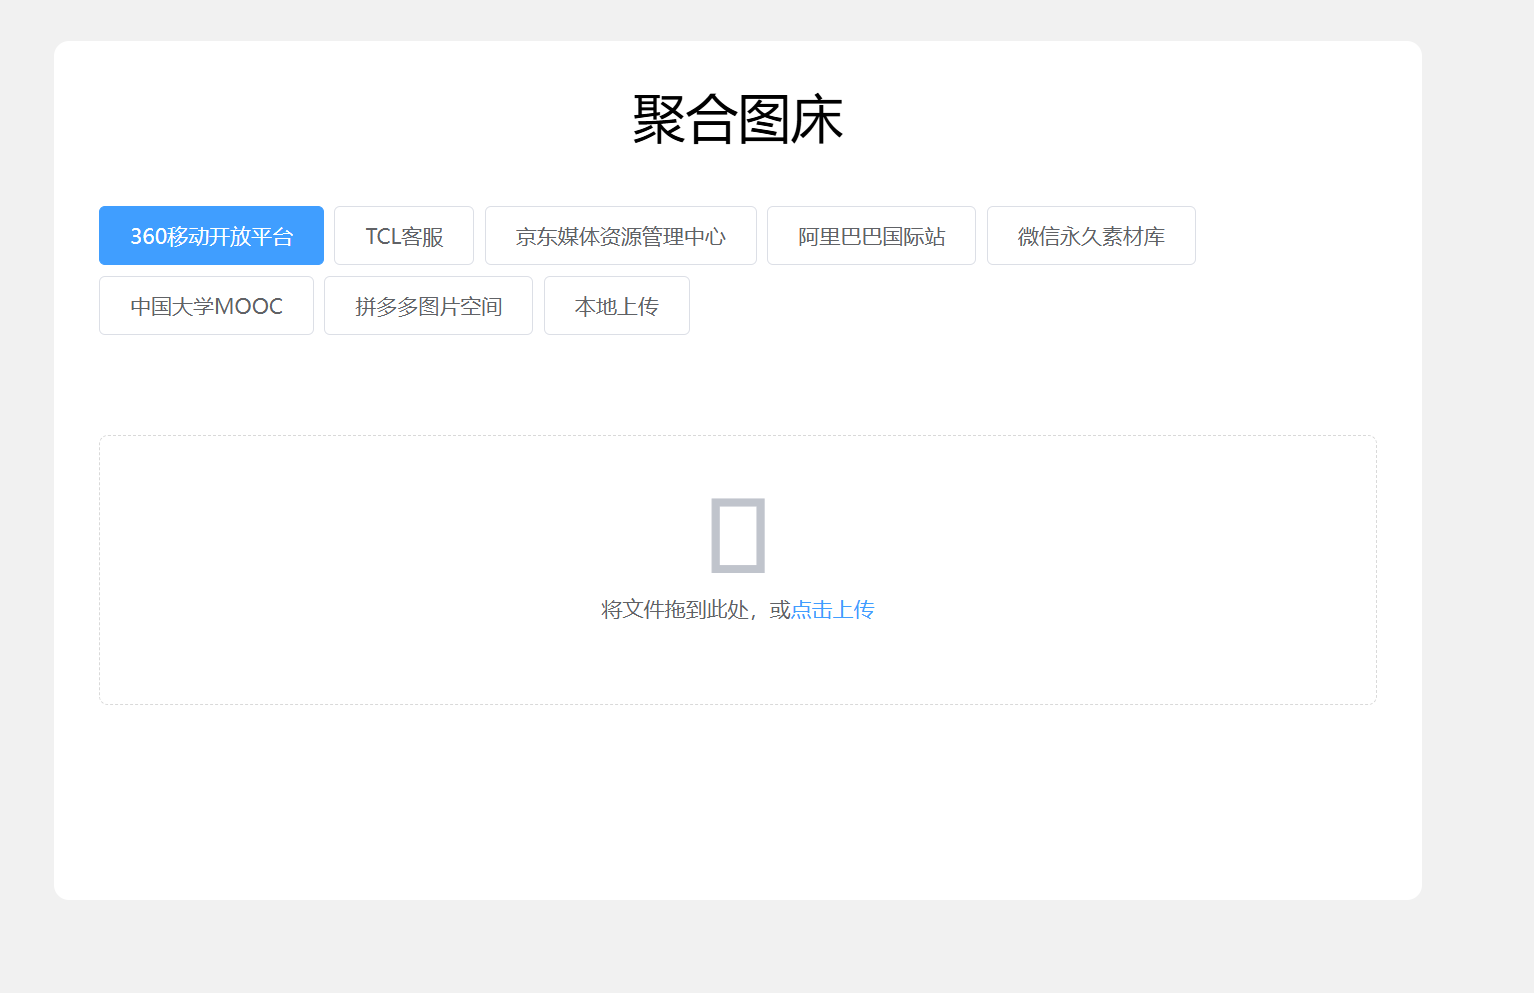This screenshot has height=993, width=1534.
Task: Click the 将文件拖到此处 prompt text
Action: coord(690,609)
